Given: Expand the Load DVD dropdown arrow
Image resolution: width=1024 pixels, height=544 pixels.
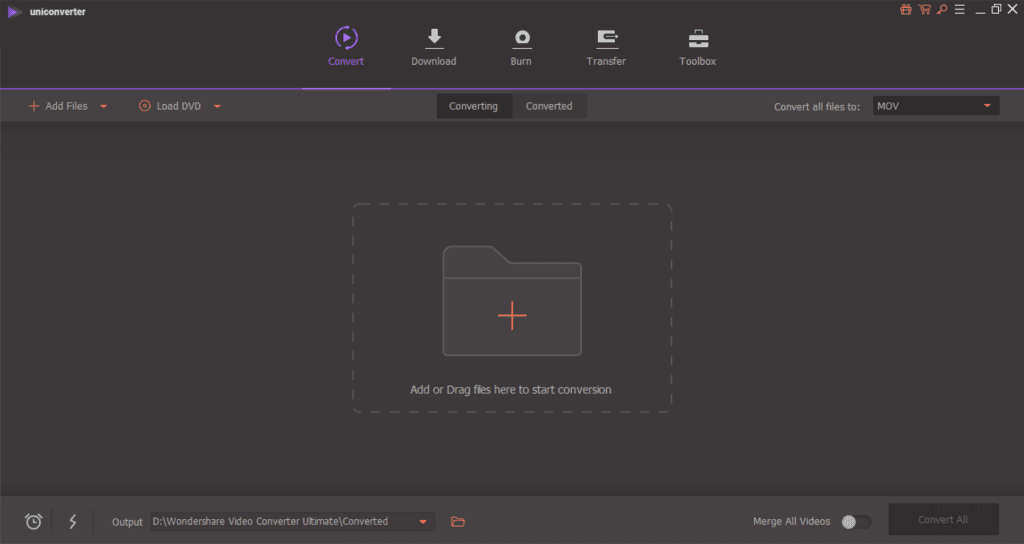Looking at the screenshot, I should tap(217, 106).
